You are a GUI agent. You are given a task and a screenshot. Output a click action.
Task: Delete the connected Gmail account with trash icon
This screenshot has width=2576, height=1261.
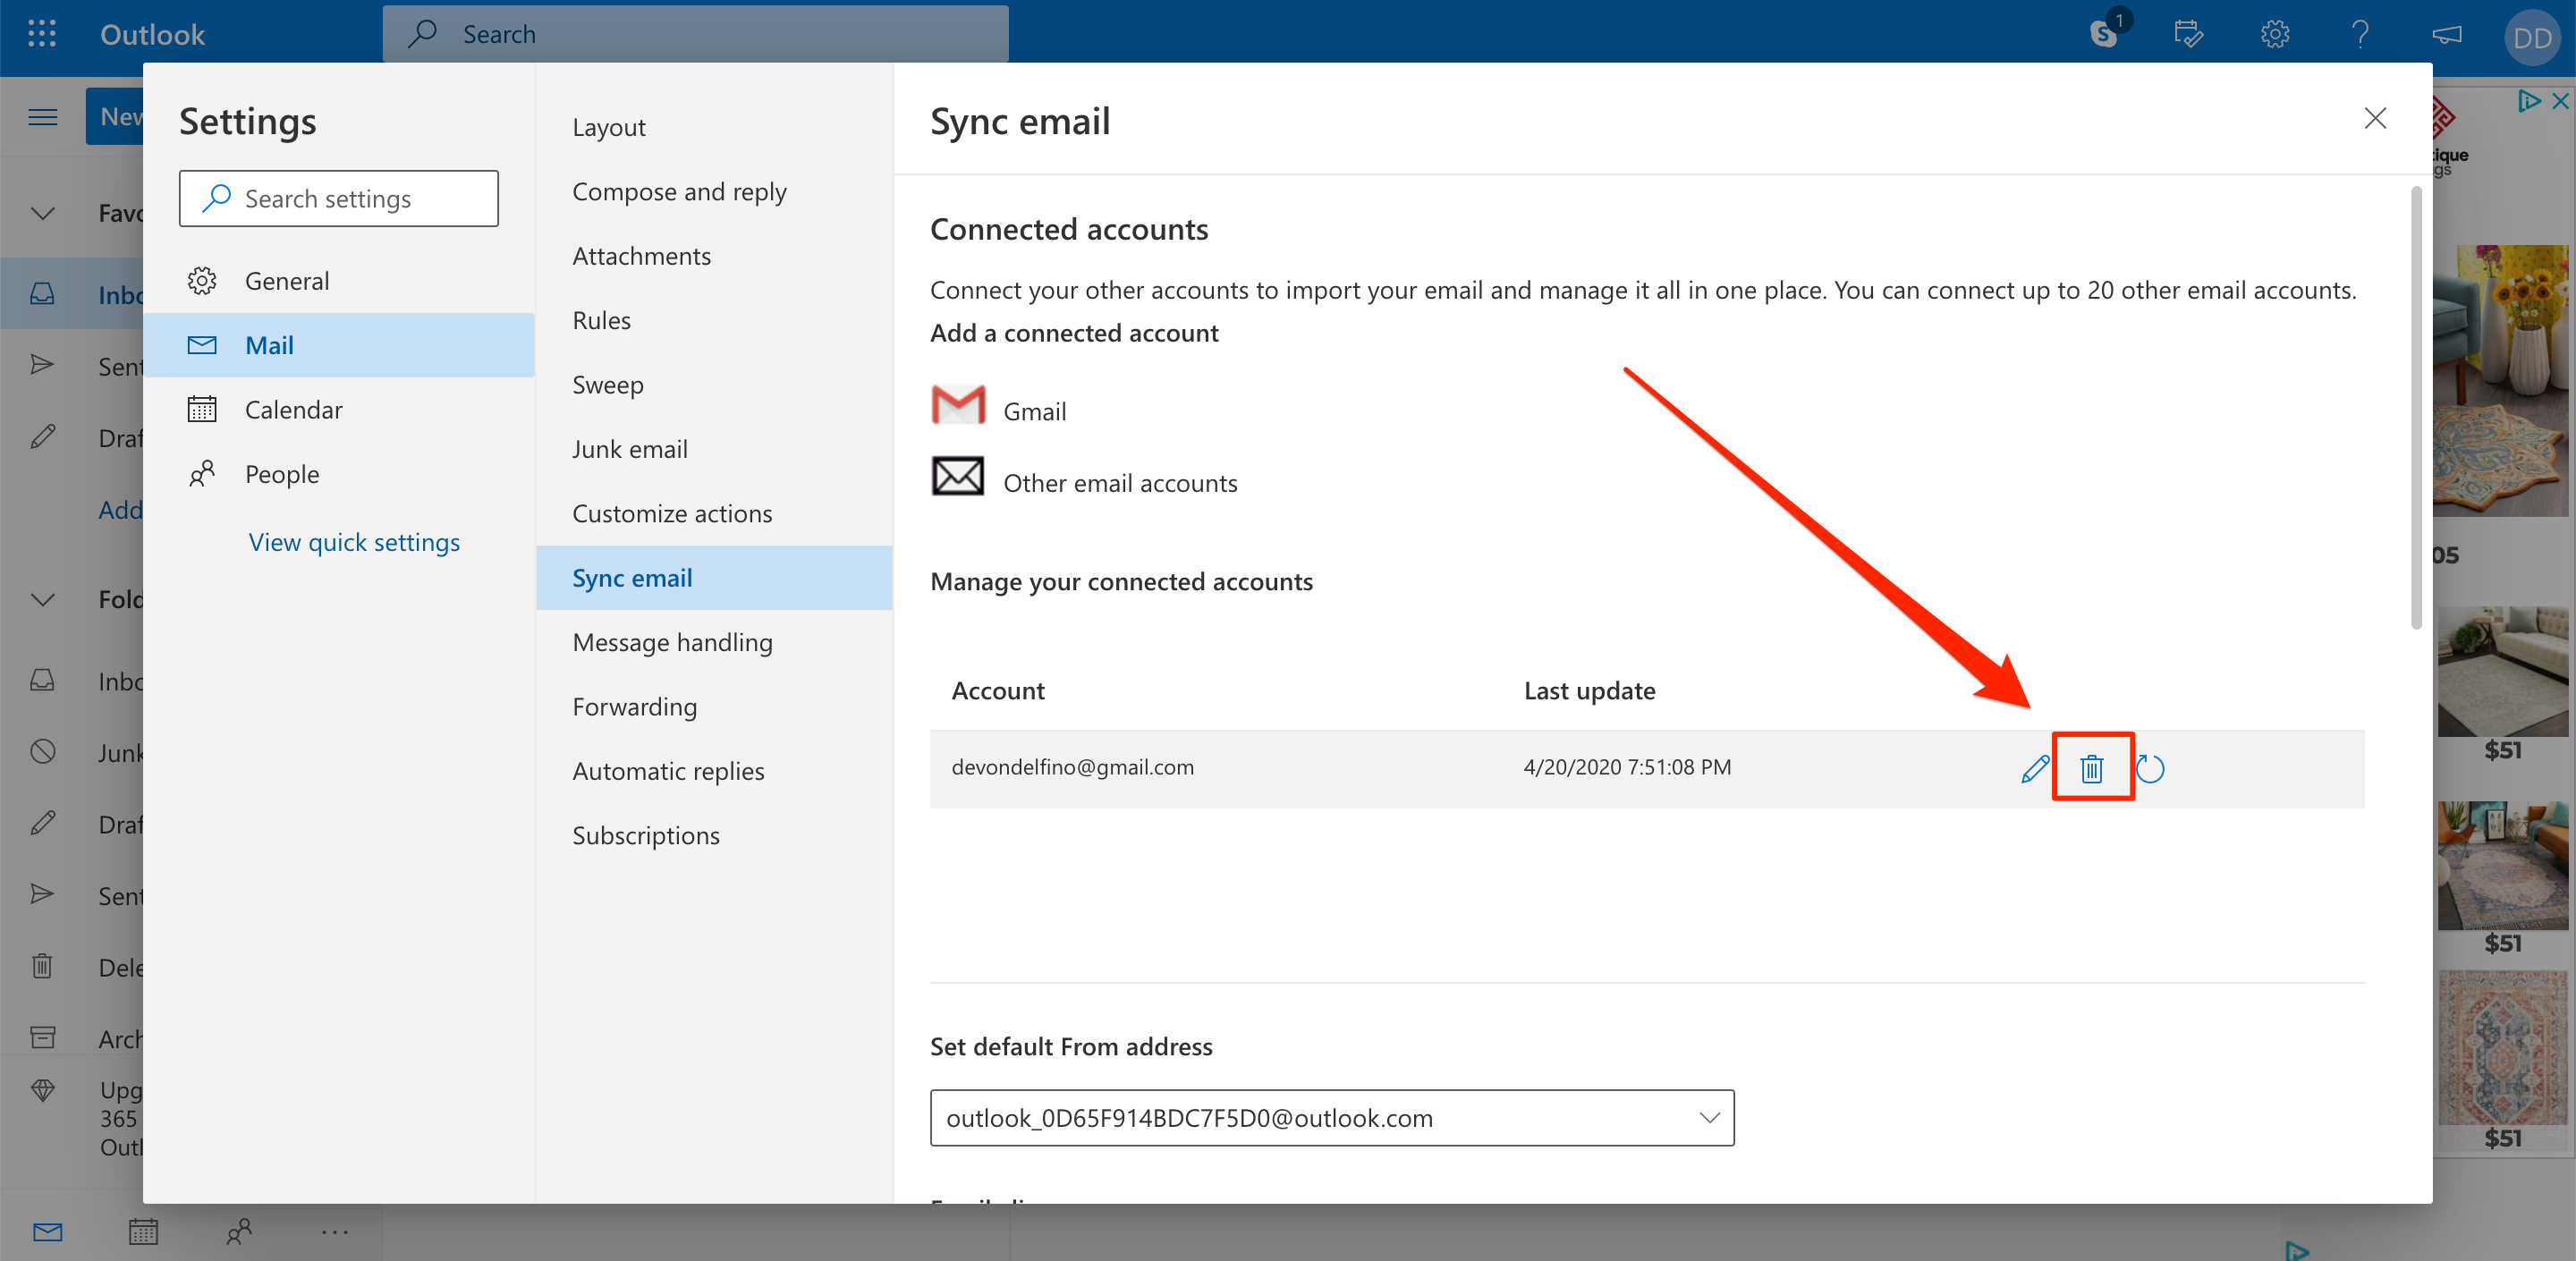2091,768
